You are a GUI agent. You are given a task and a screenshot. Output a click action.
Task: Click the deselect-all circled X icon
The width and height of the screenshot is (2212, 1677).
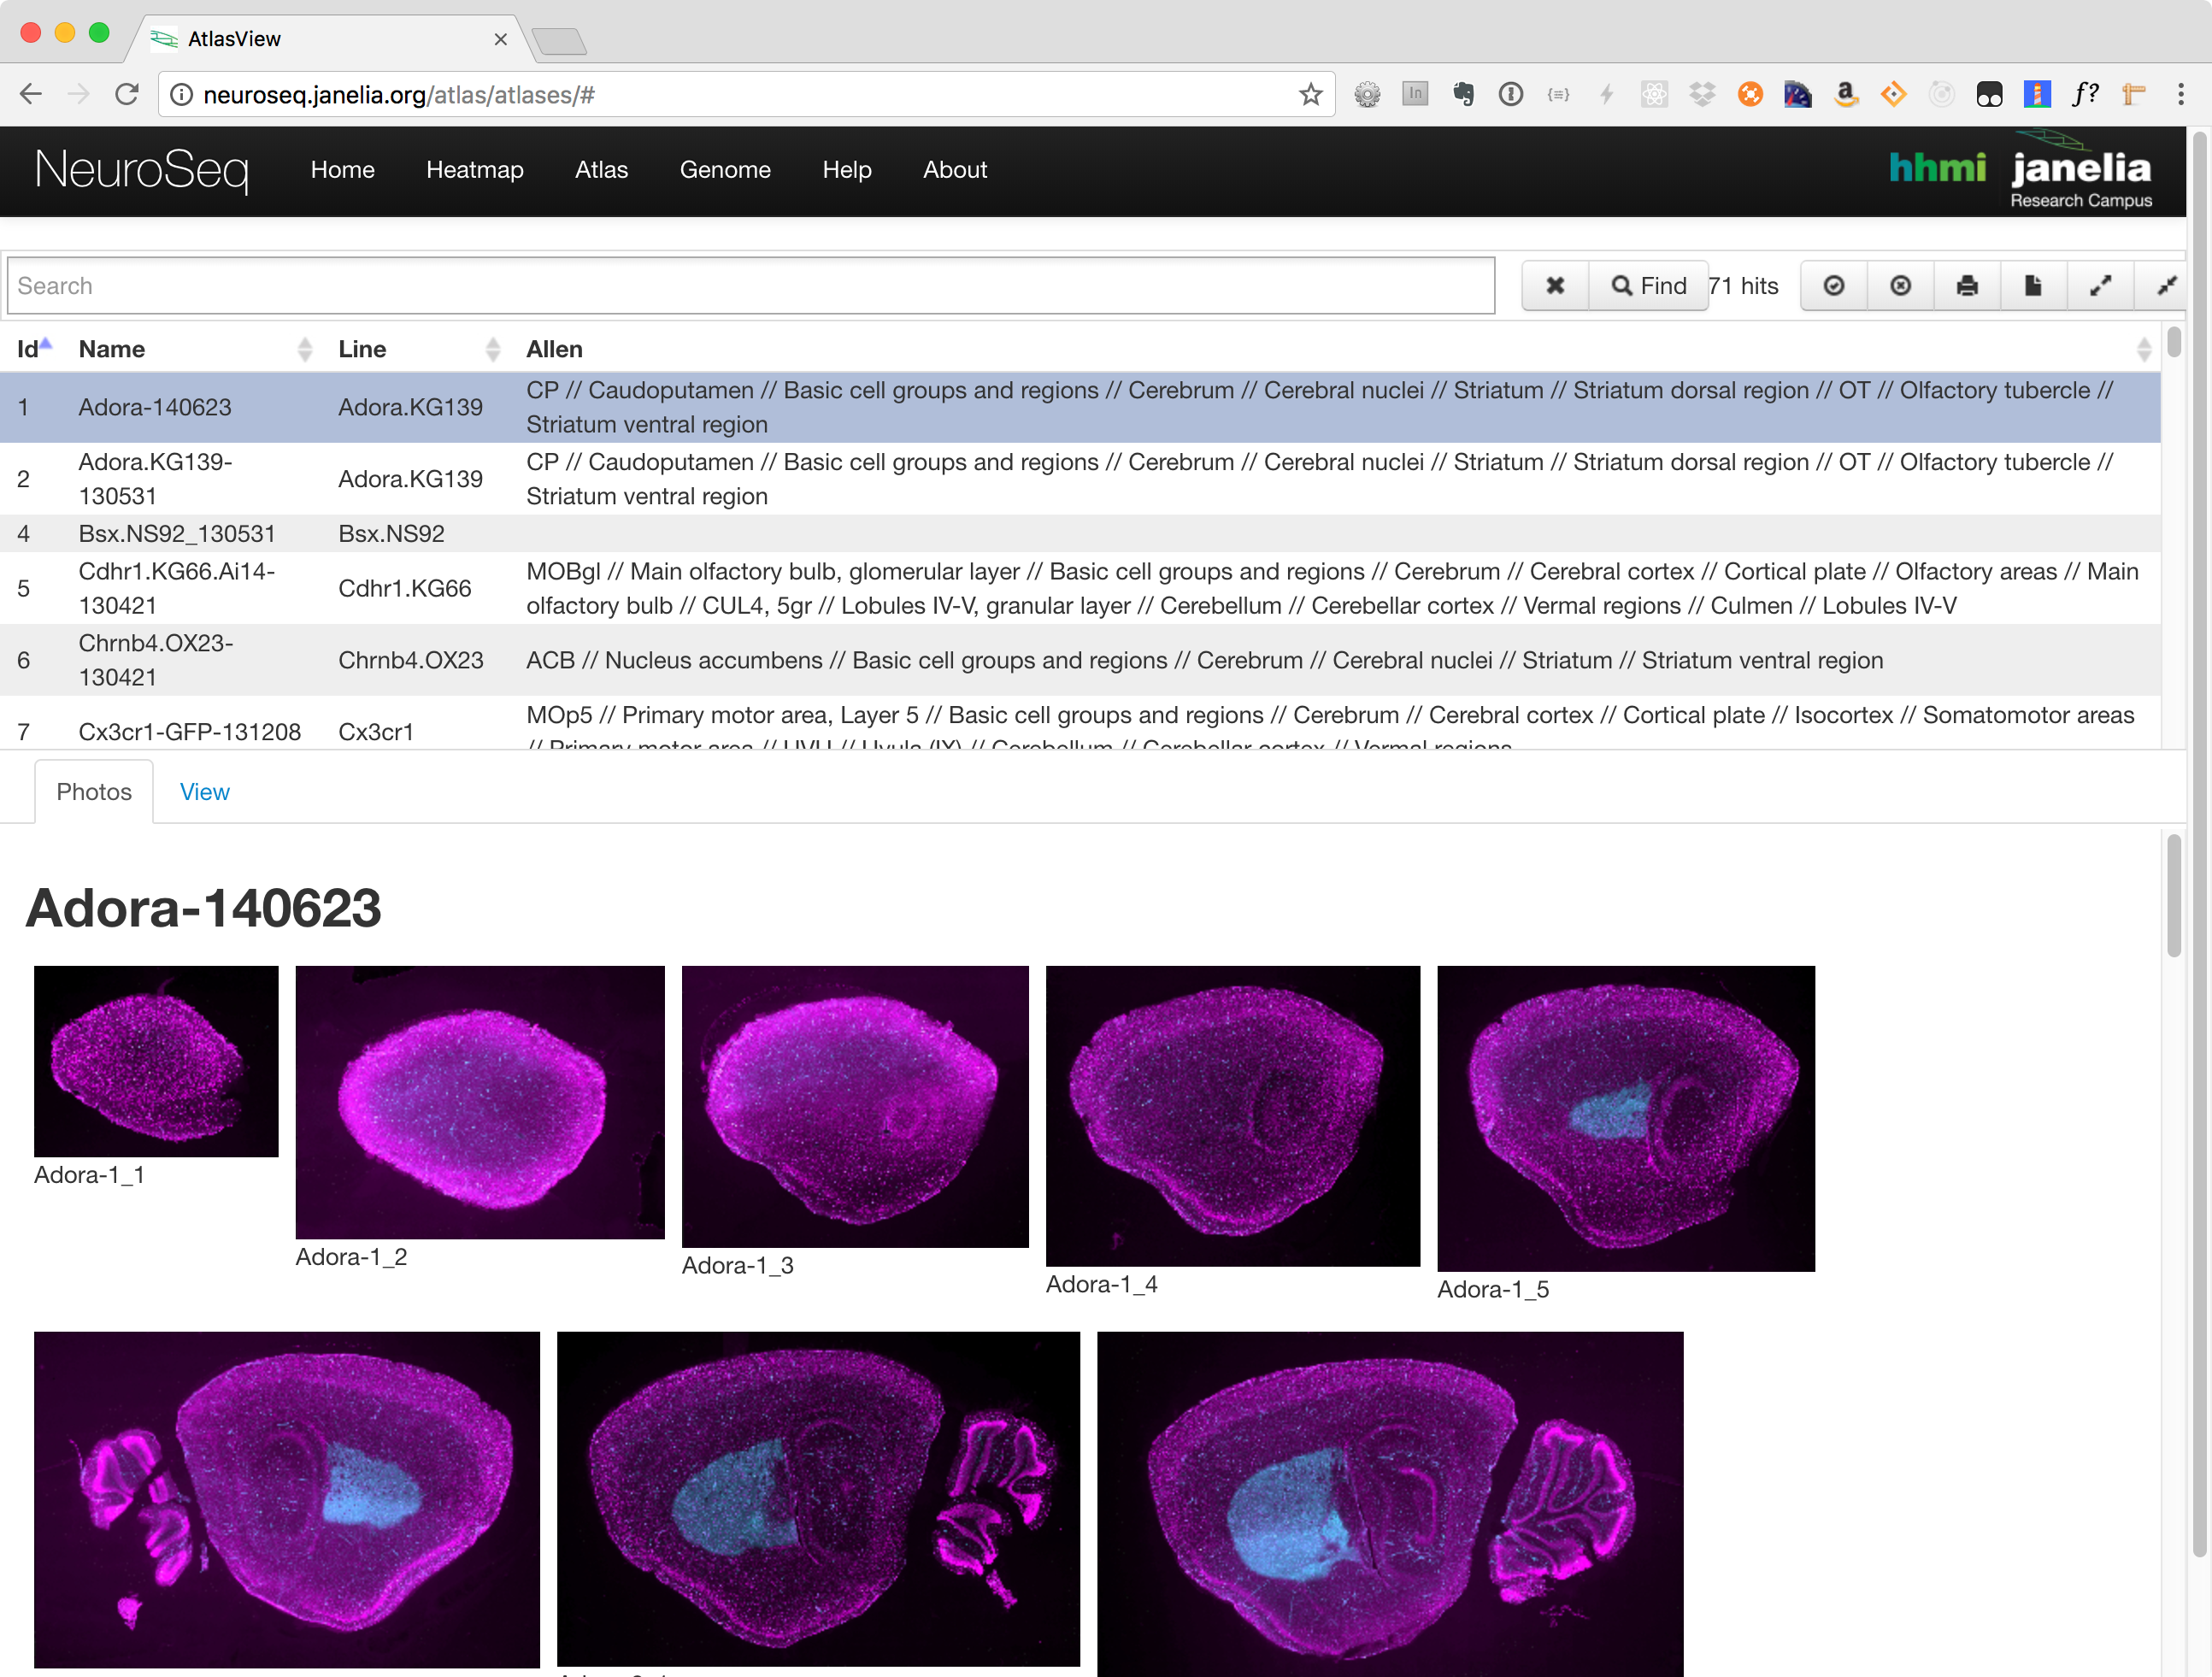tap(1900, 286)
